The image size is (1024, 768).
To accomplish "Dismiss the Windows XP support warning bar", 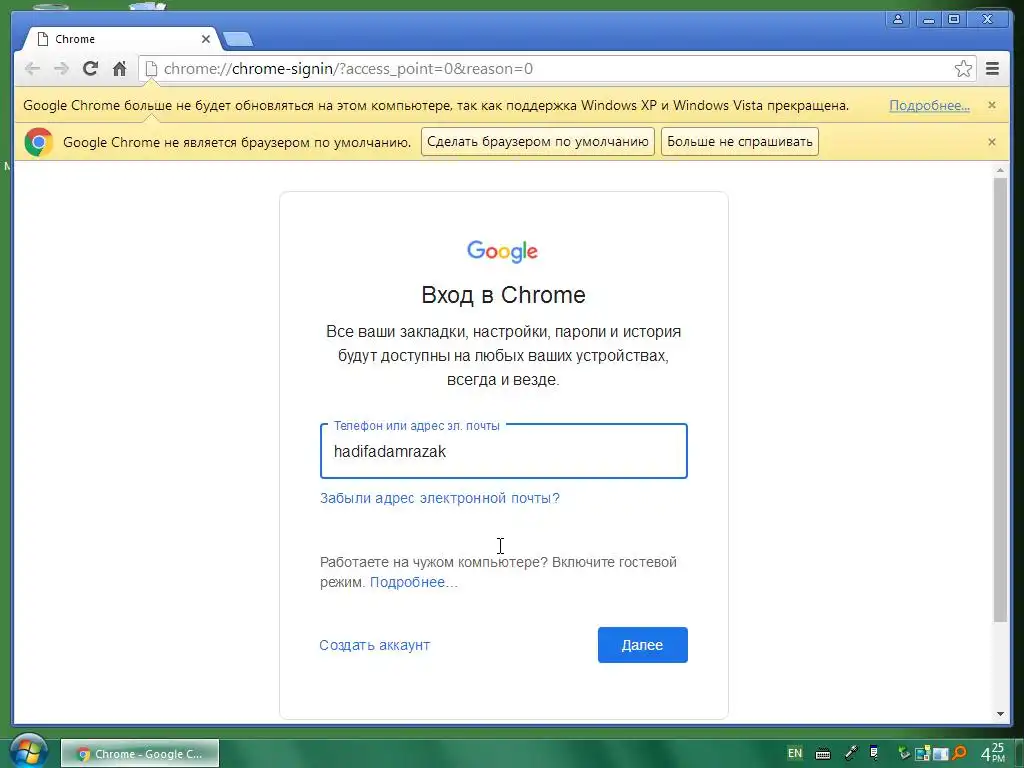I will click(992, 105).
